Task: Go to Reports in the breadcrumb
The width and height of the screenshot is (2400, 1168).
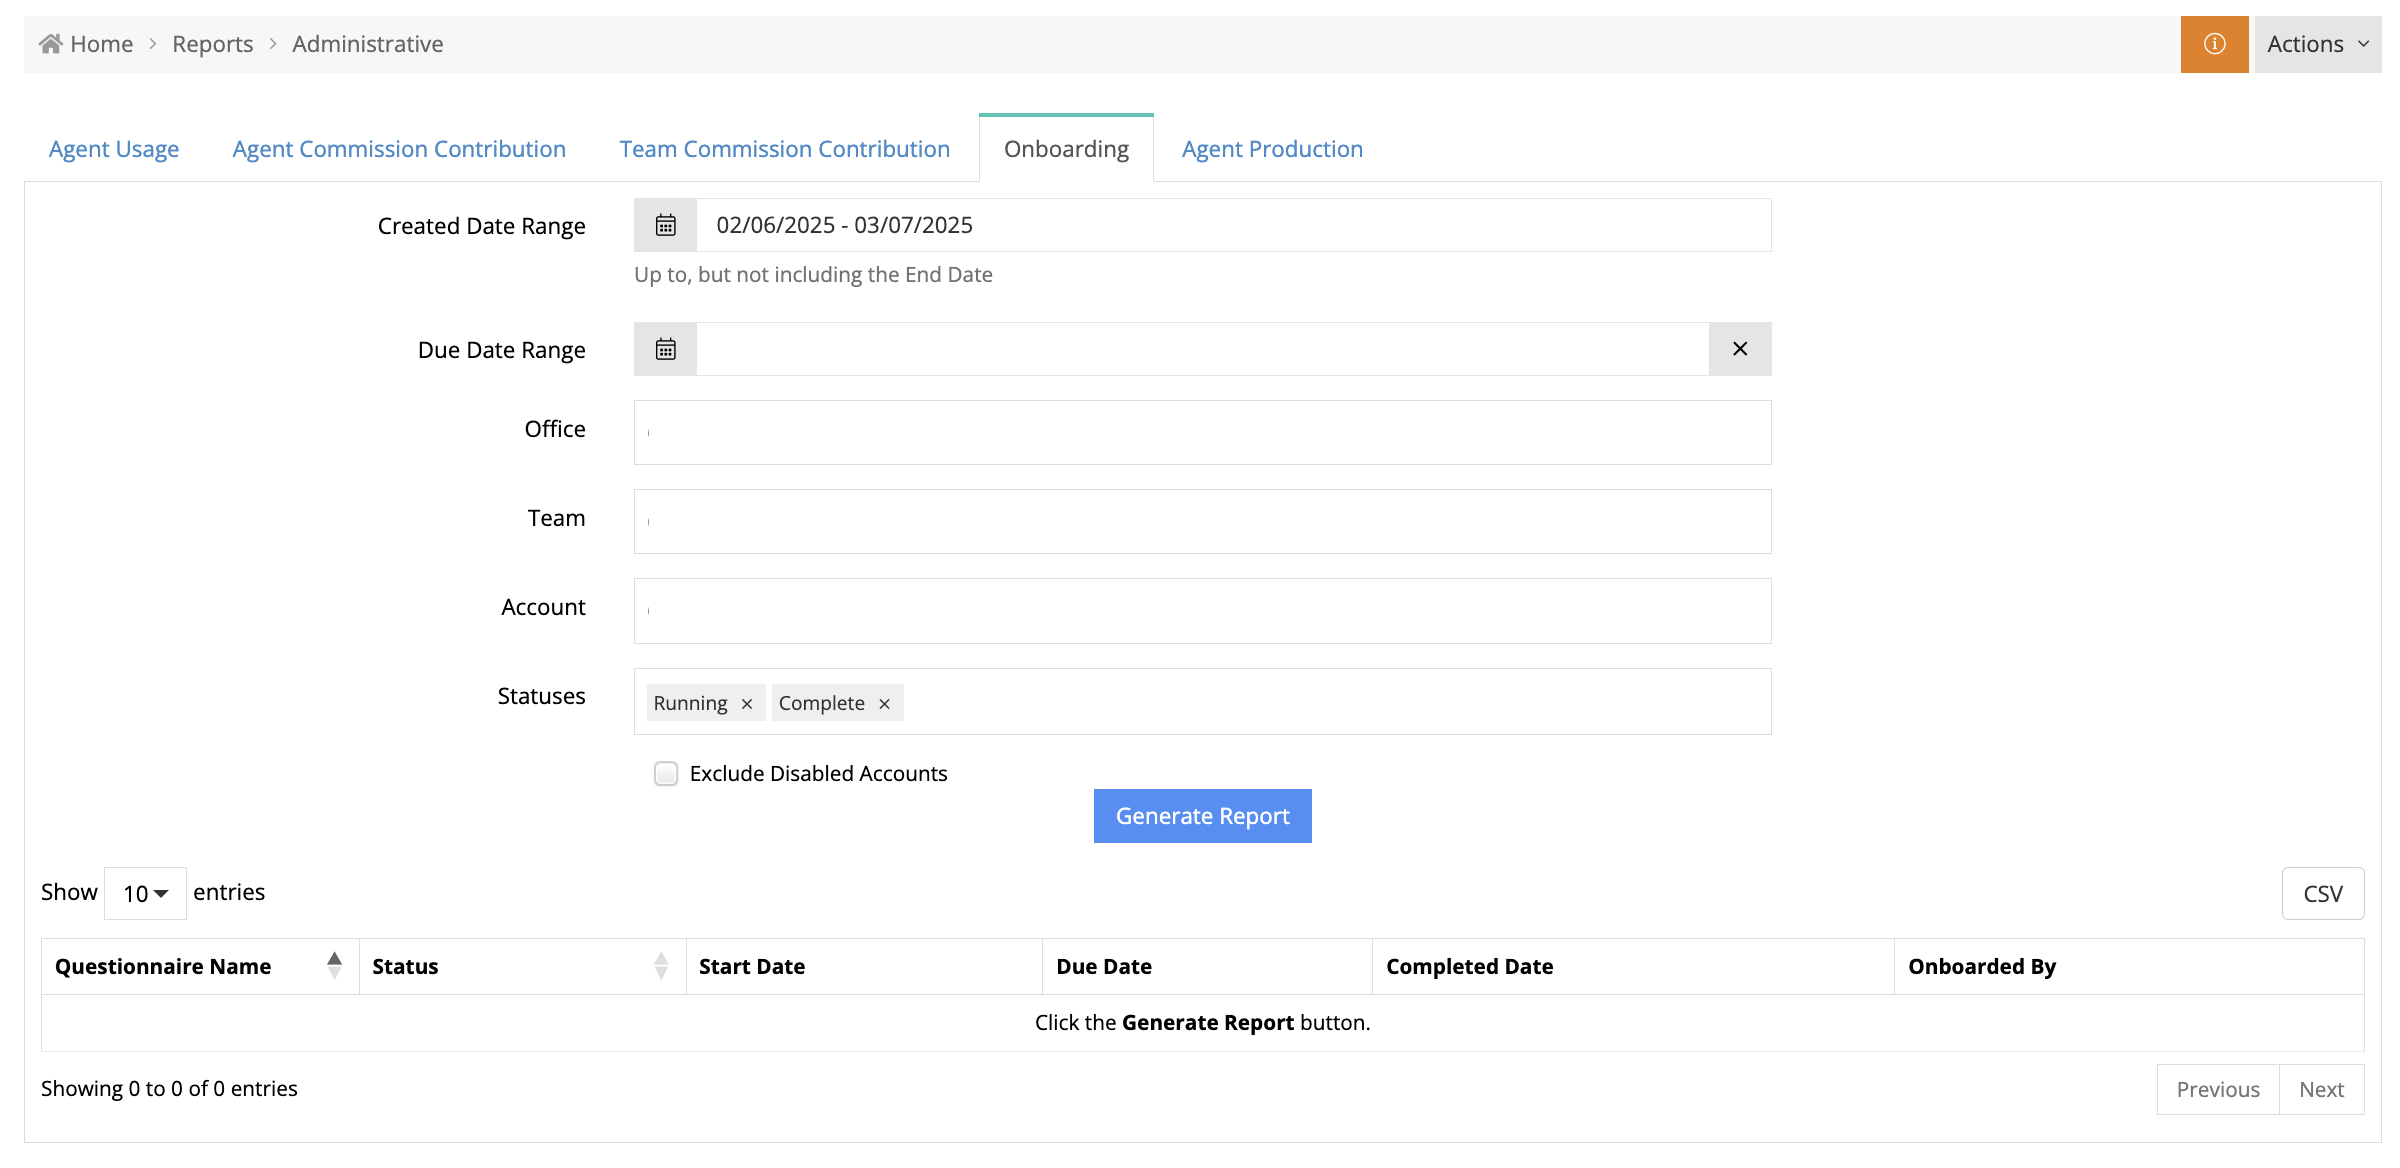Action: point(212,44)
